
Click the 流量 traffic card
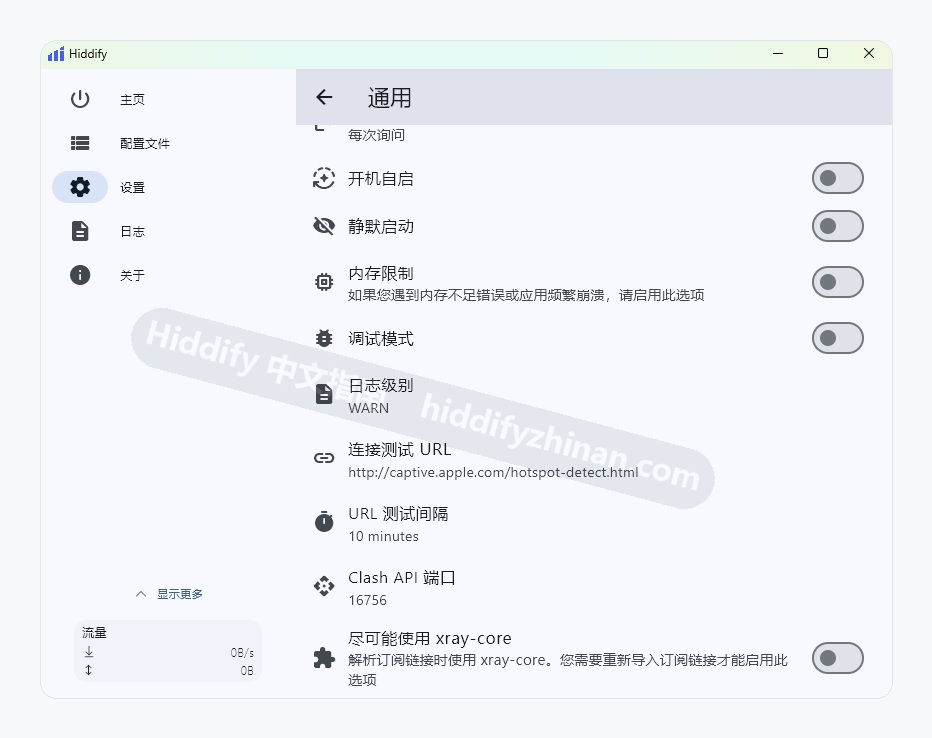point(168,651)
